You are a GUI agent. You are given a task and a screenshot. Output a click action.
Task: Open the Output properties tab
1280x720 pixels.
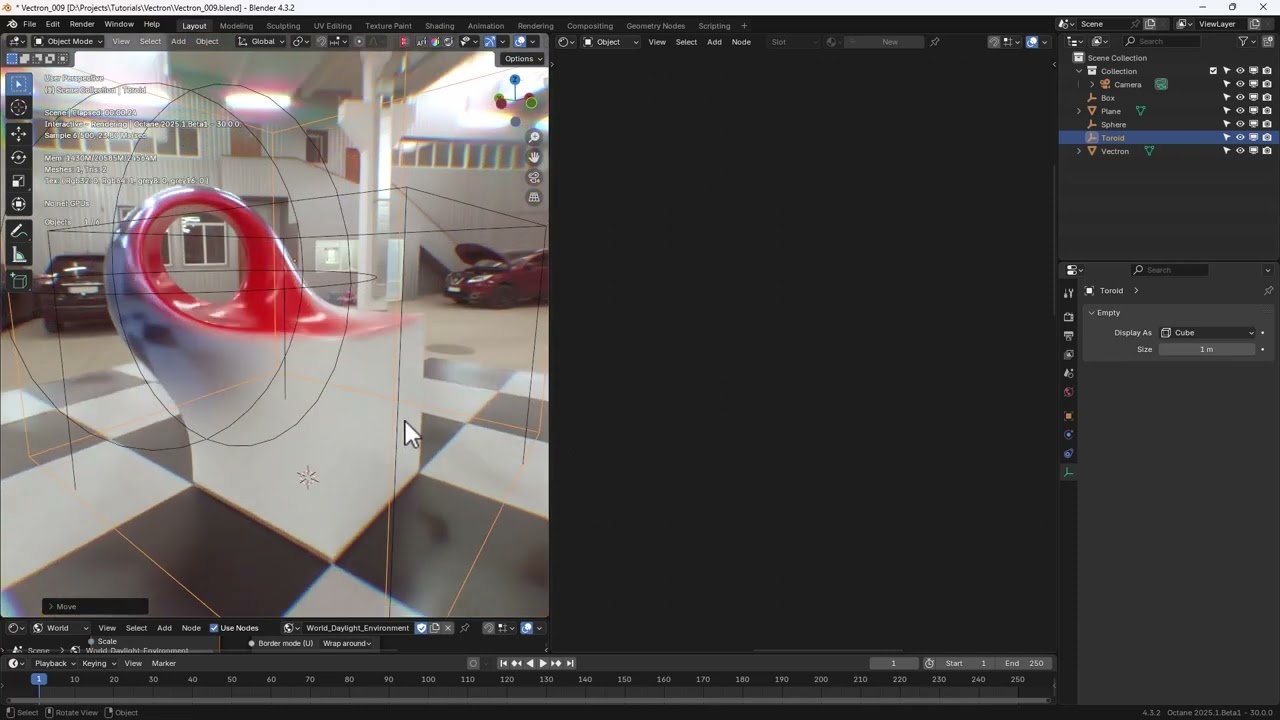(x=1068, y=335)
